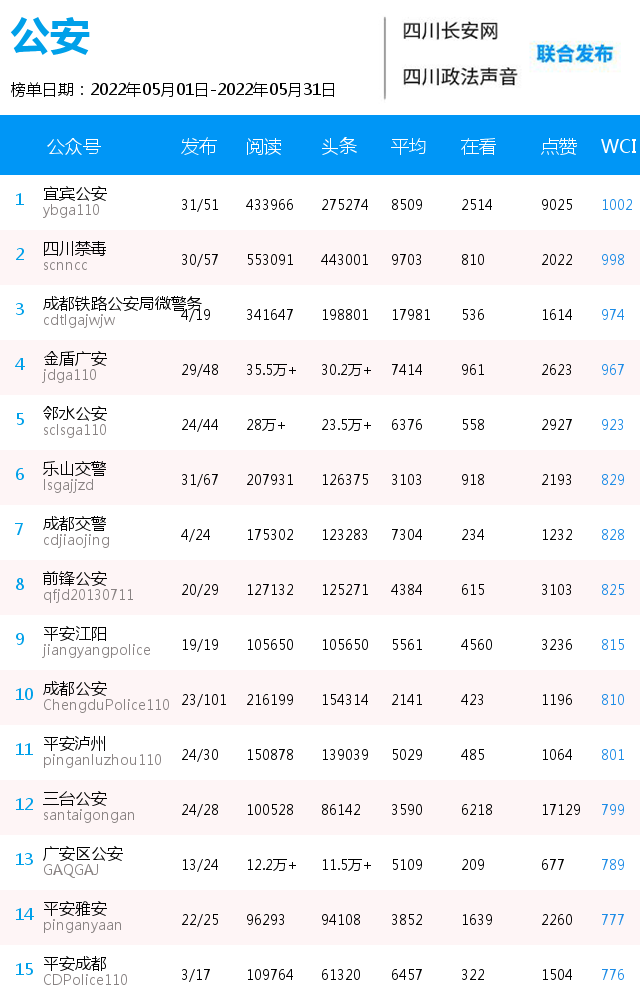Viewport: 640px width, 998px height.
Task: Sort by the 阅读 column header
Action: [264, 147]
